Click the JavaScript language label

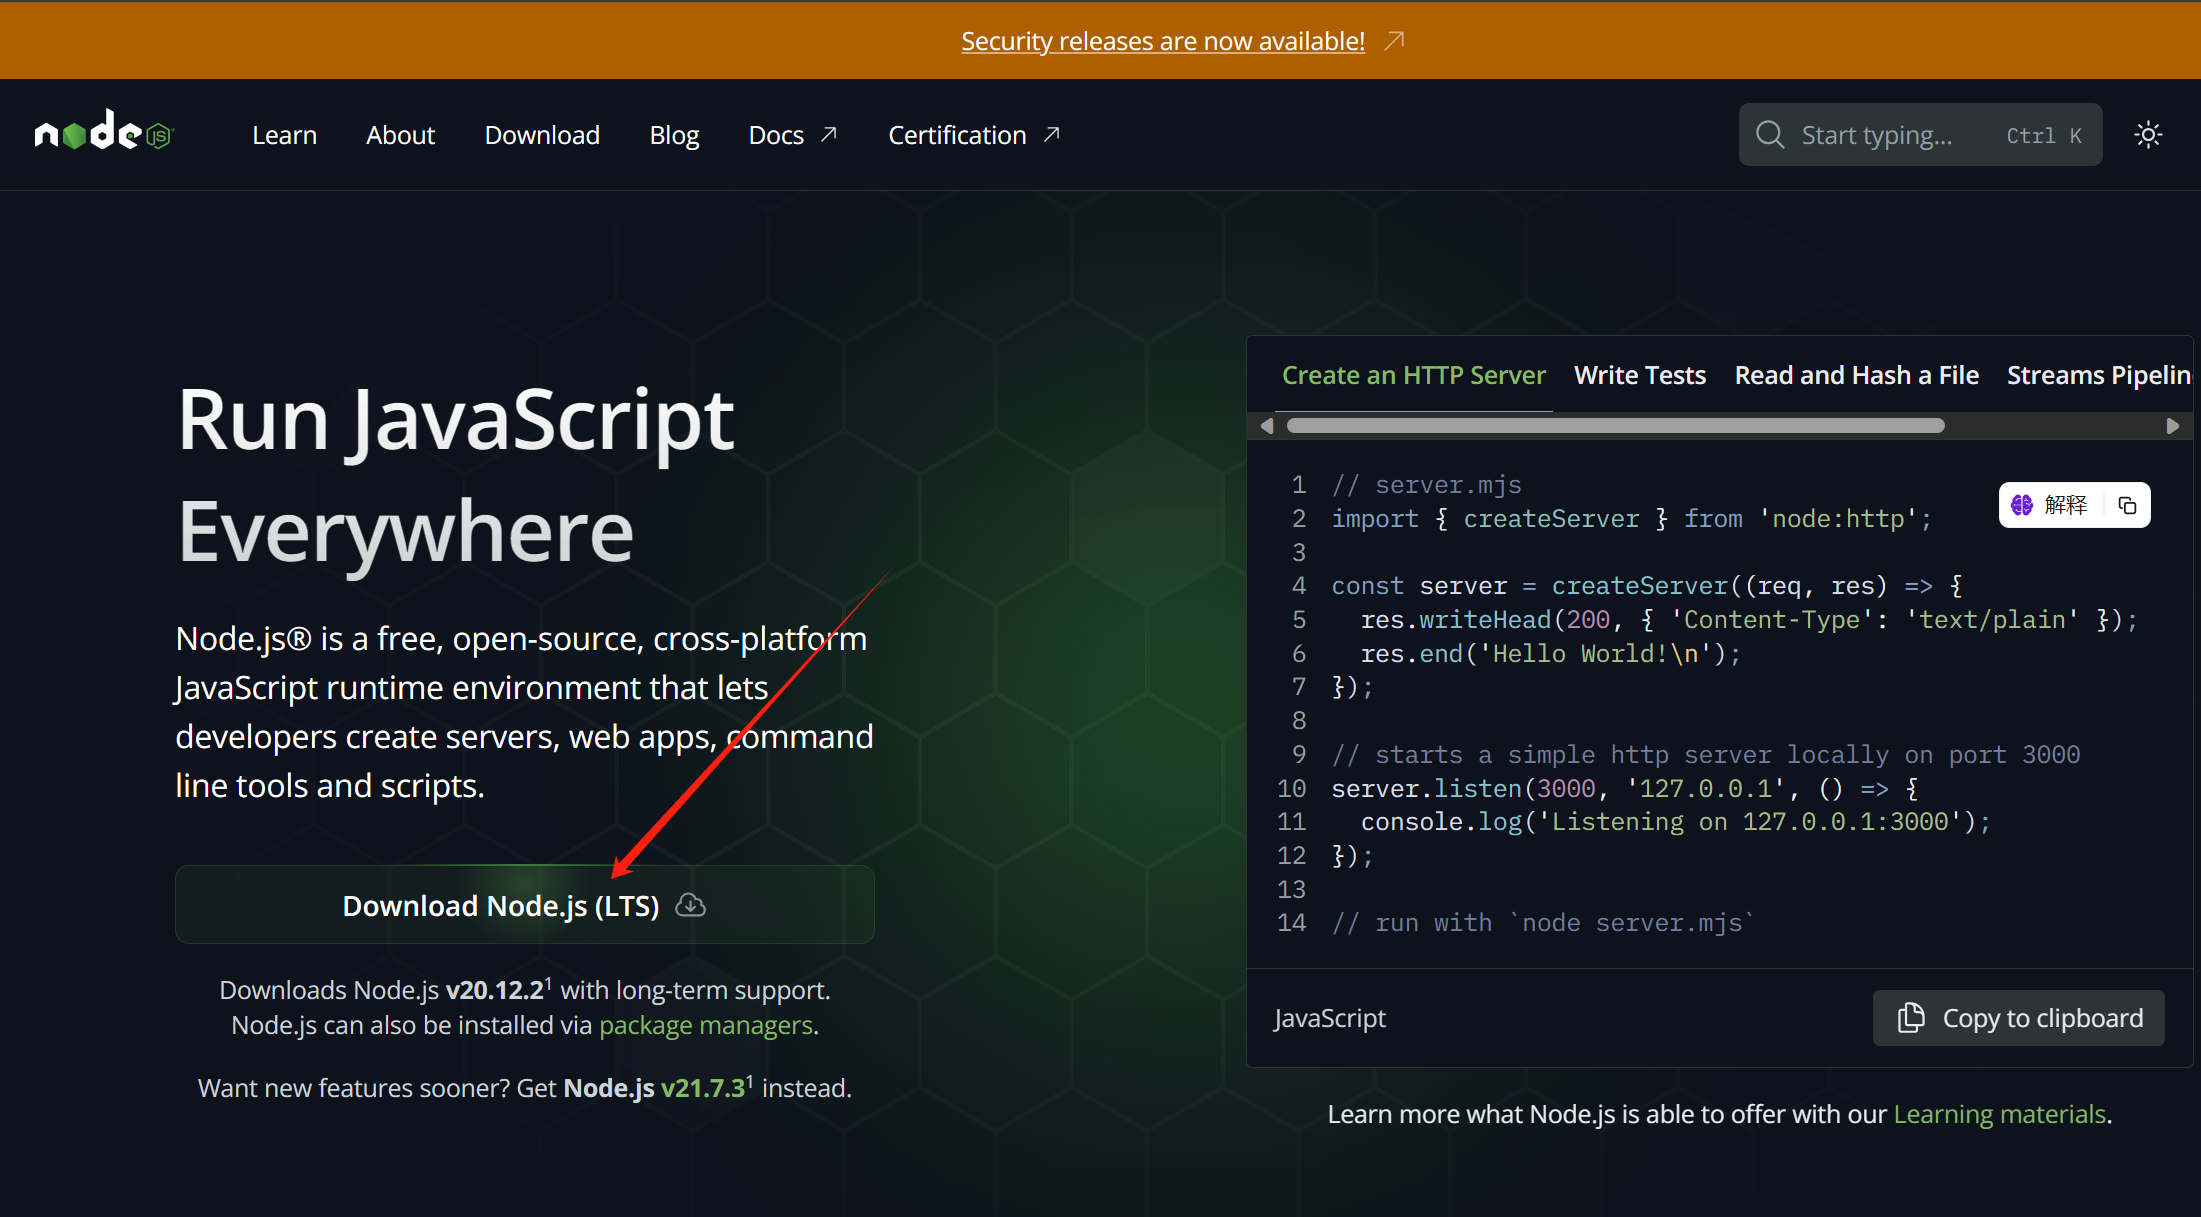pyautogui.click(x=1330, y=1018)
